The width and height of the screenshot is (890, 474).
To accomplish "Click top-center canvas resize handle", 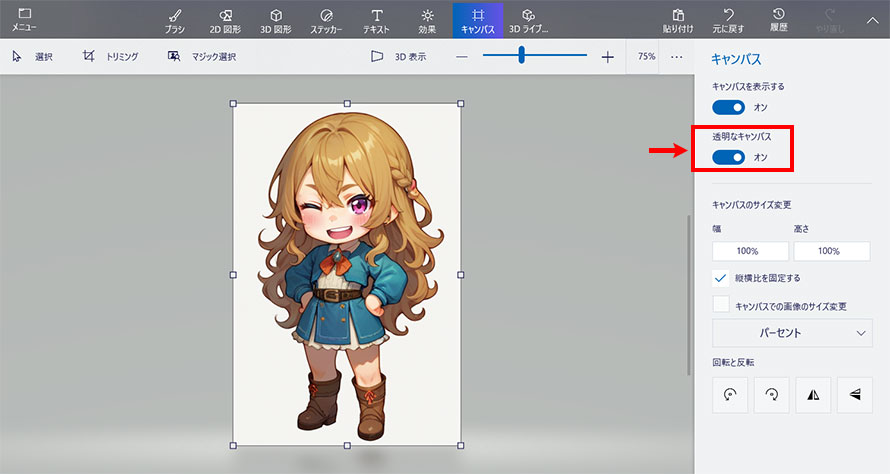I will (347, 103).
